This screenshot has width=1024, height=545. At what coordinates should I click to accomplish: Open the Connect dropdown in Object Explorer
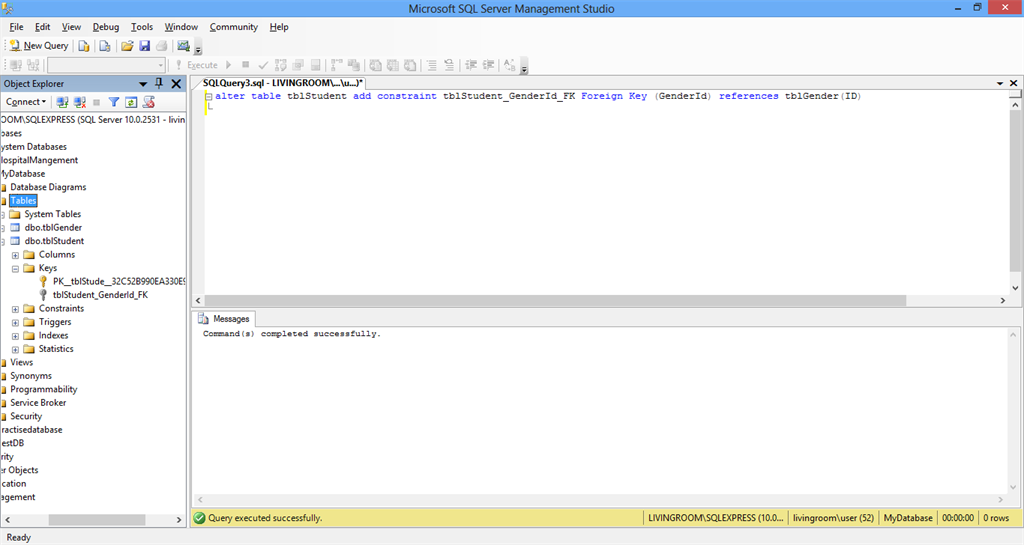25,102
